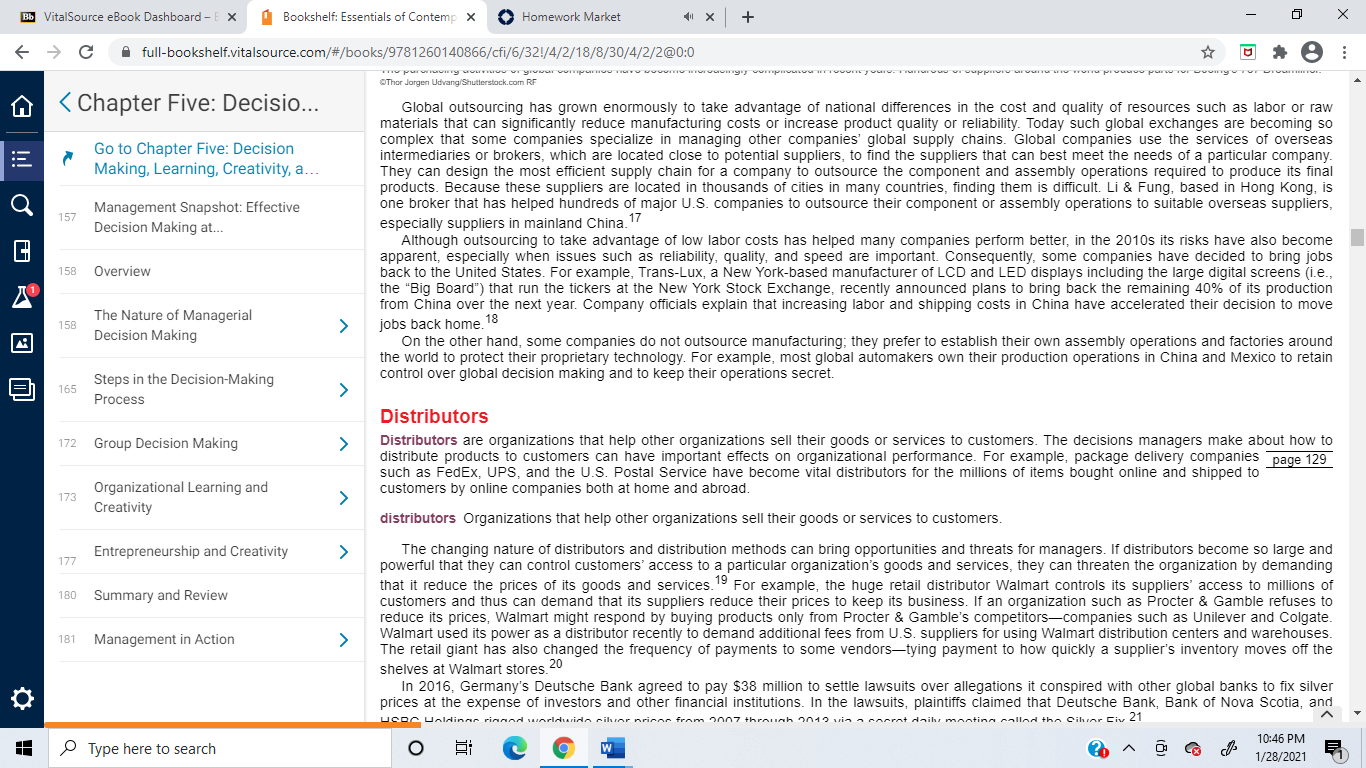
Task: Open the flashcards icon in sidebar
Action: tap(22, 251)
